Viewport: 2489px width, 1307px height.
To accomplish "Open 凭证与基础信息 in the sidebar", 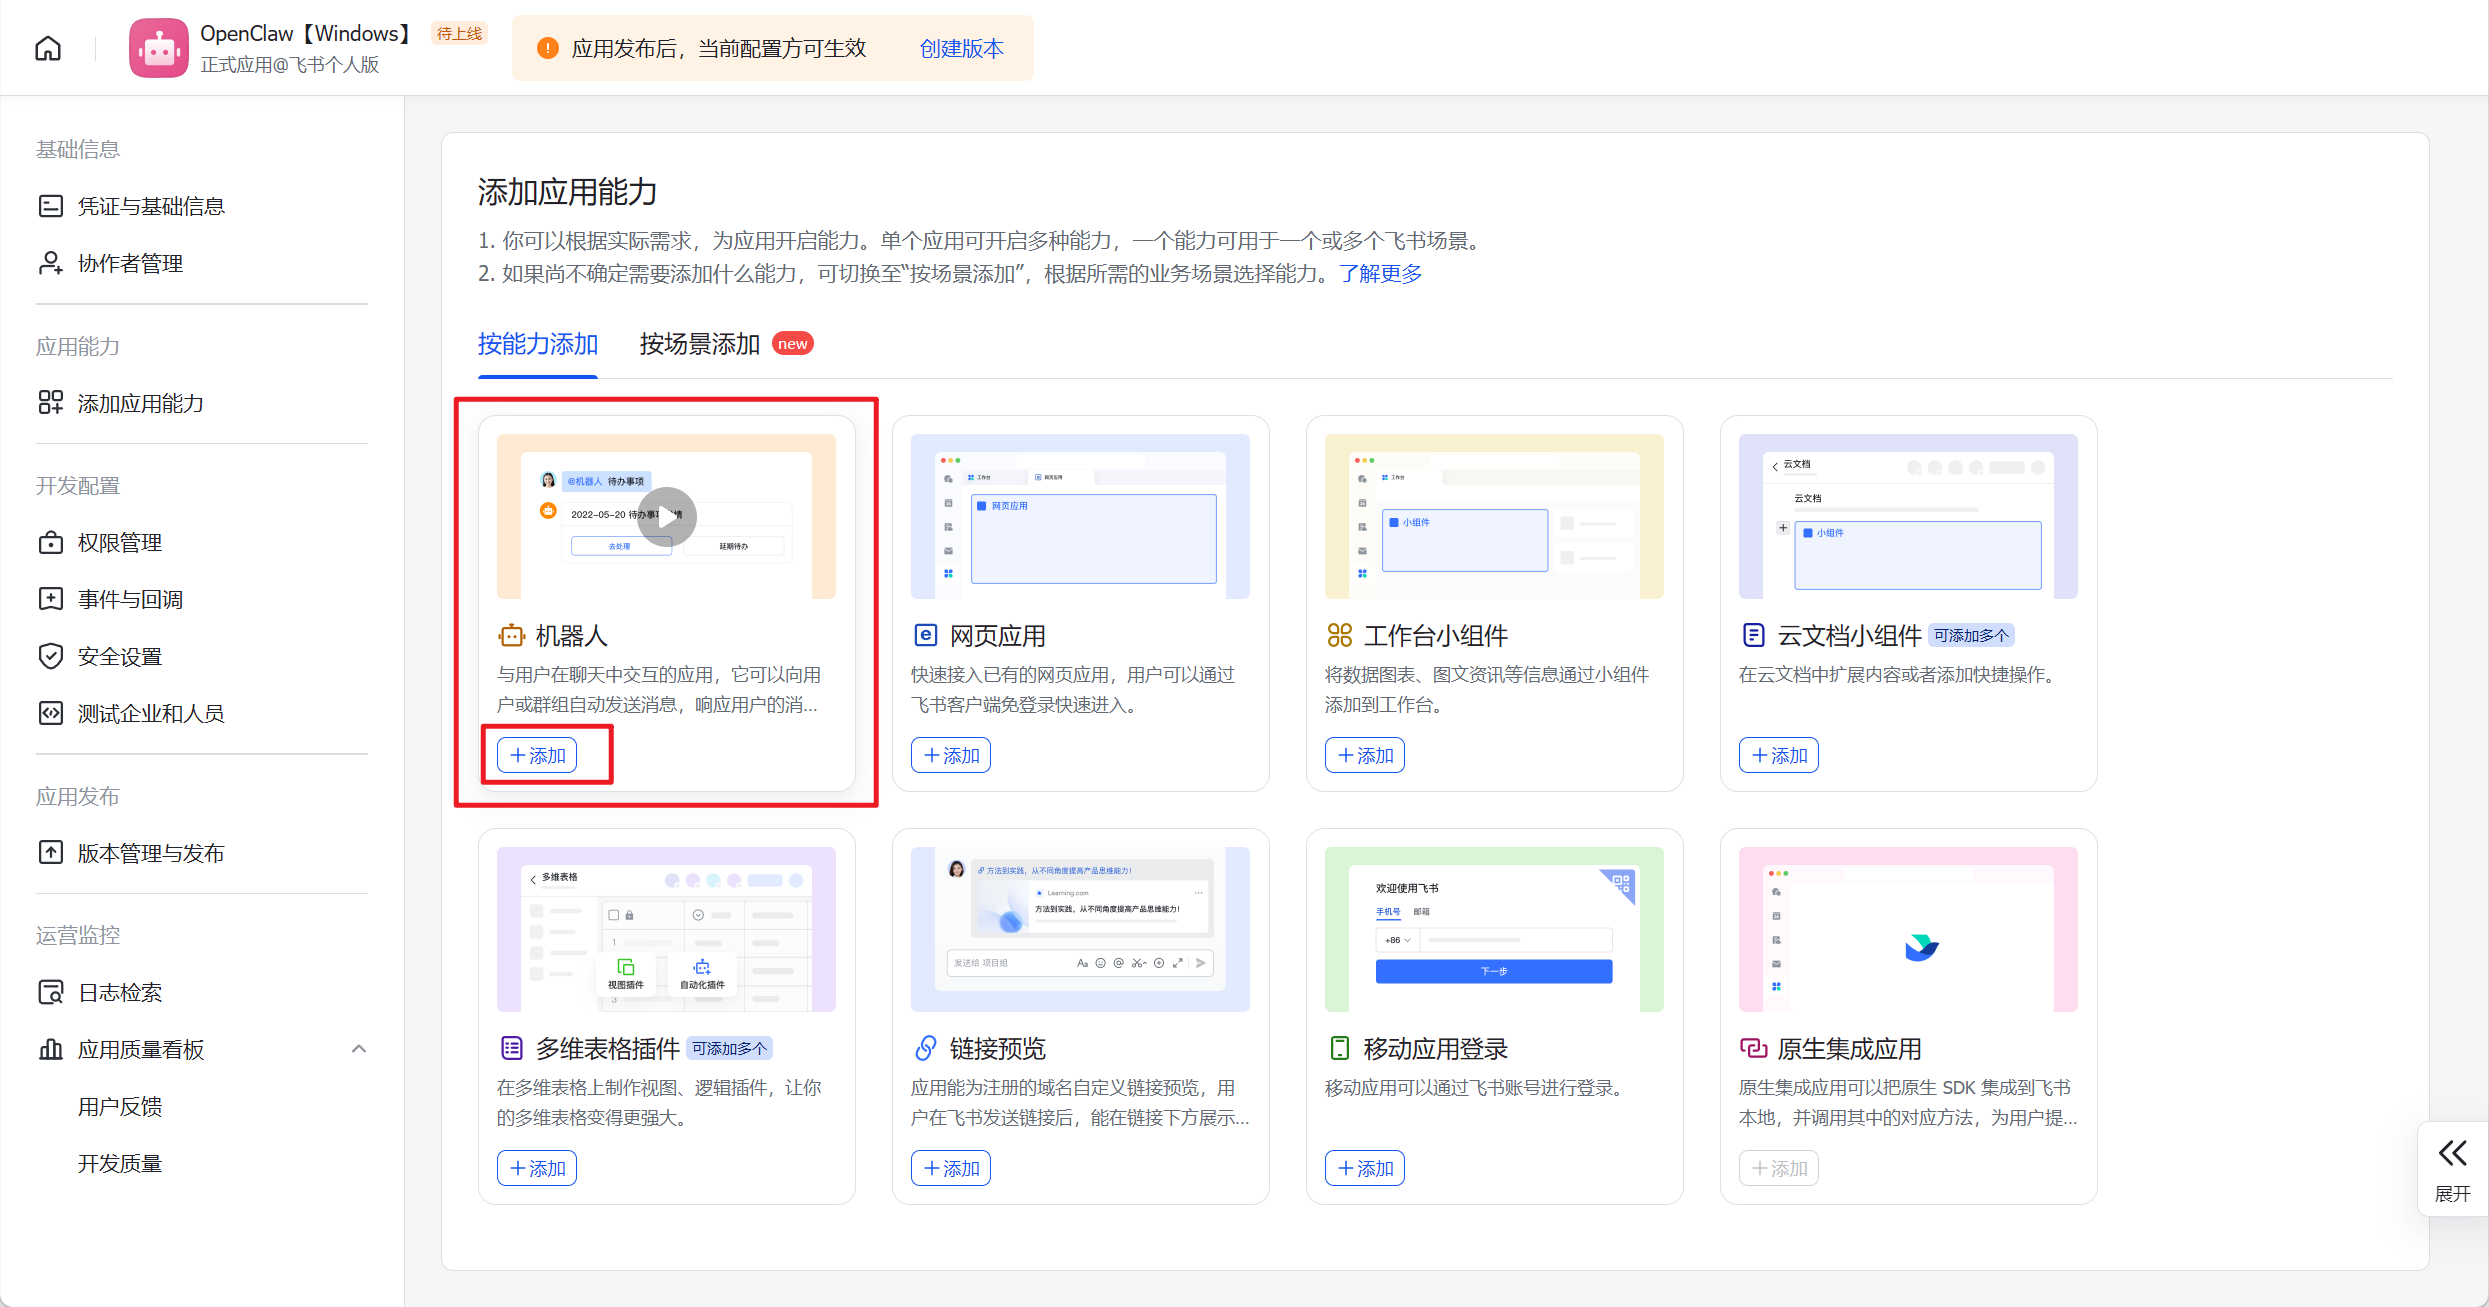I will (x=151, y=206).
